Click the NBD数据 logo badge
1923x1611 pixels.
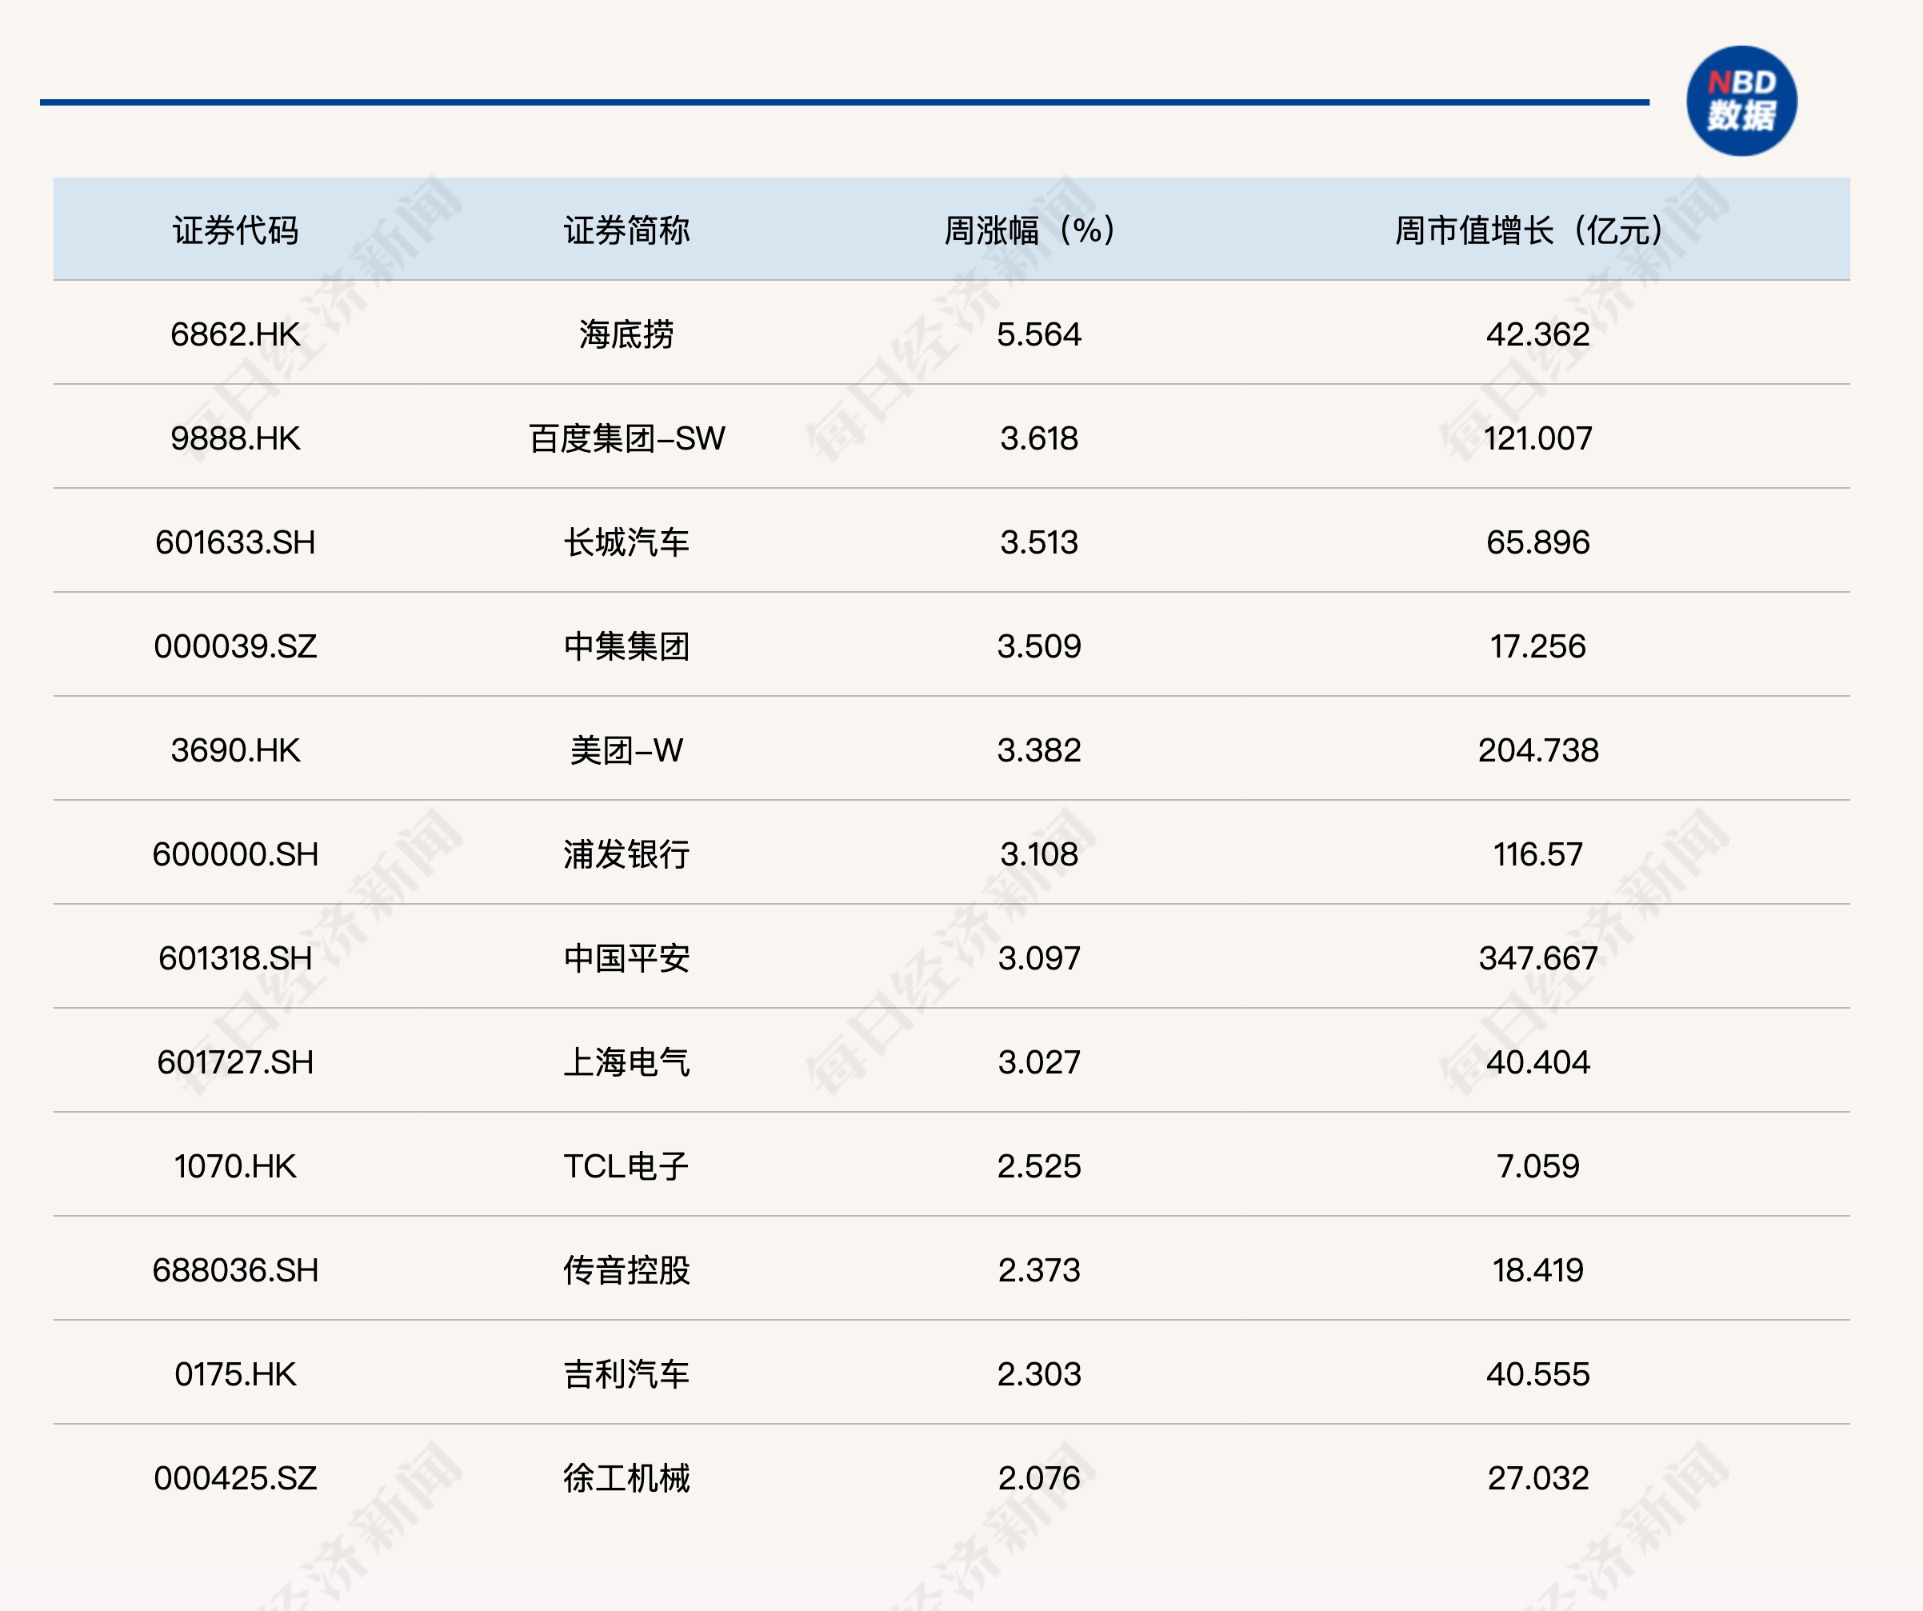1740,101
